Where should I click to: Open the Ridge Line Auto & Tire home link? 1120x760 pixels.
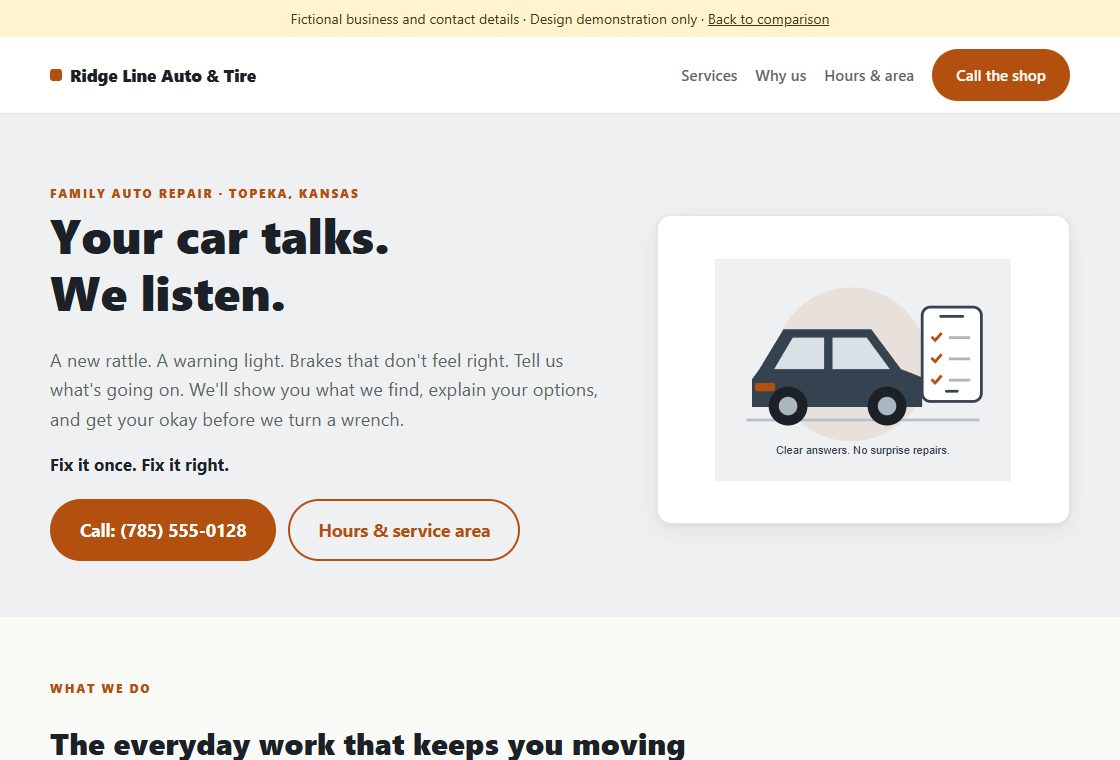[x=153, y=76]
